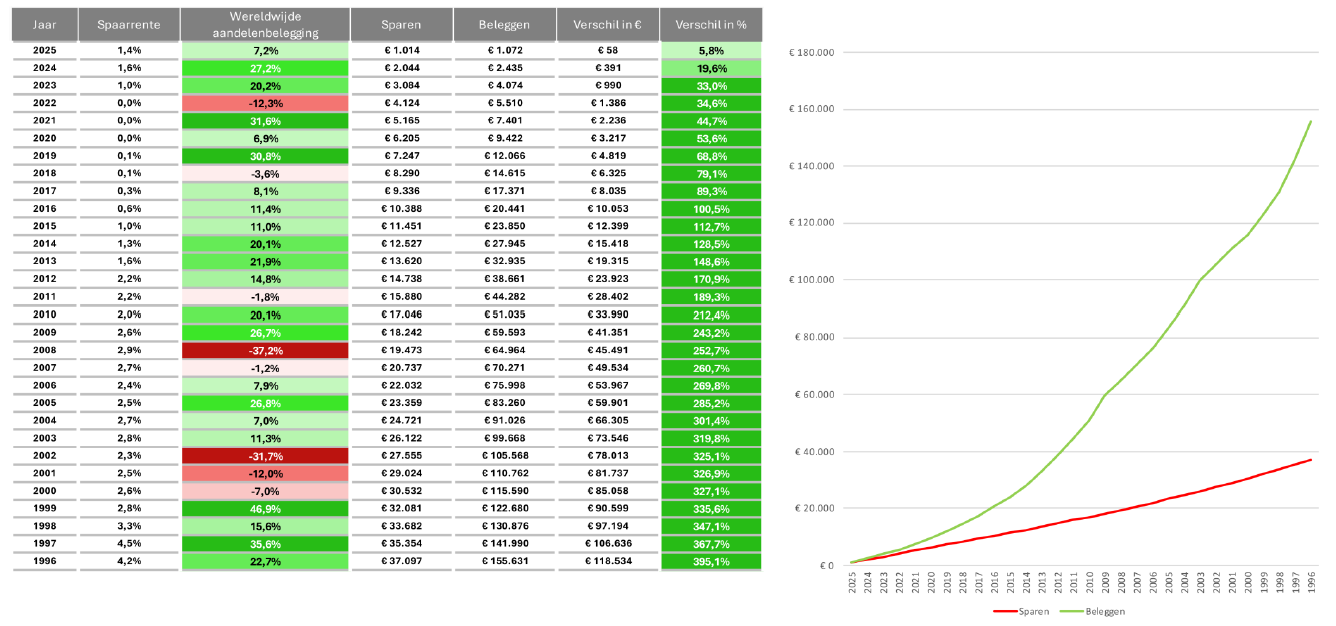
Task: Select the green 46,9% return cell
Action: click(265, 508)
